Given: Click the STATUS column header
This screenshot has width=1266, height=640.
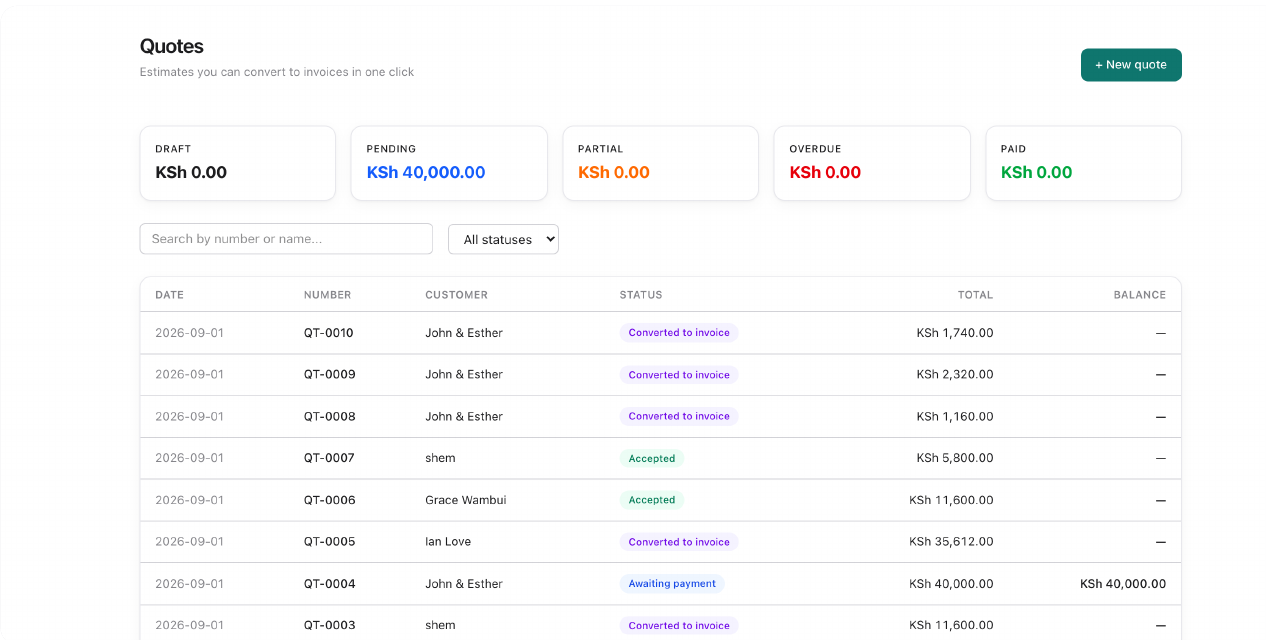Looking at the screenshot, I should tap(641, 295).
